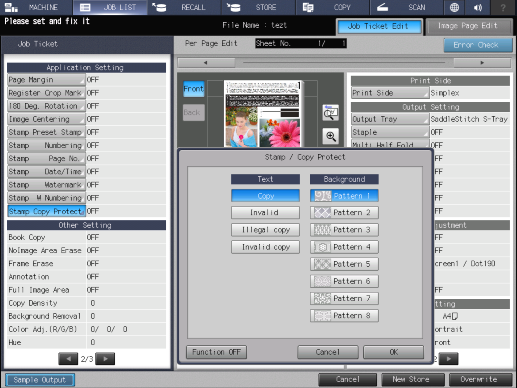Image resolution: width=517 pixels, height=388 pixels.
Task: Click the speaker volume icon
Action: (x=478, y=7)
